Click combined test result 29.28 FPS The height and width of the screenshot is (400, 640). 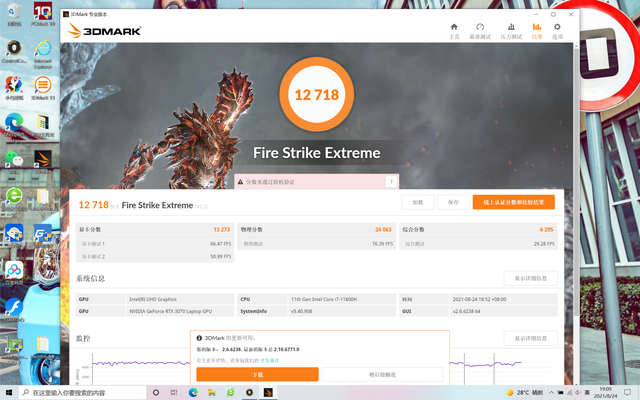pos(544,244)
